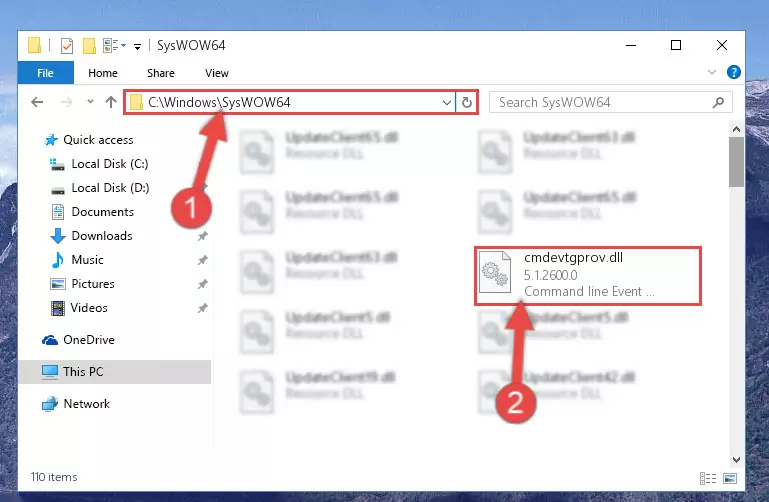Open the Customize Quick Access Toolbar arrow

click(138, 46)
